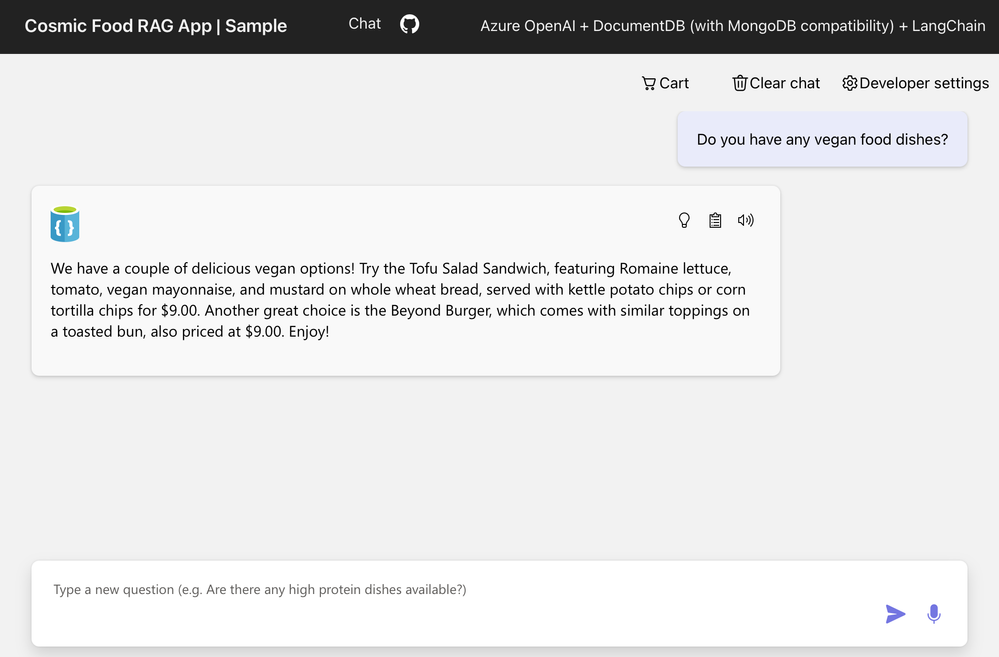
Task: Click the database logo in answer card
Action: pyautogui.click(x=65, y=224)
